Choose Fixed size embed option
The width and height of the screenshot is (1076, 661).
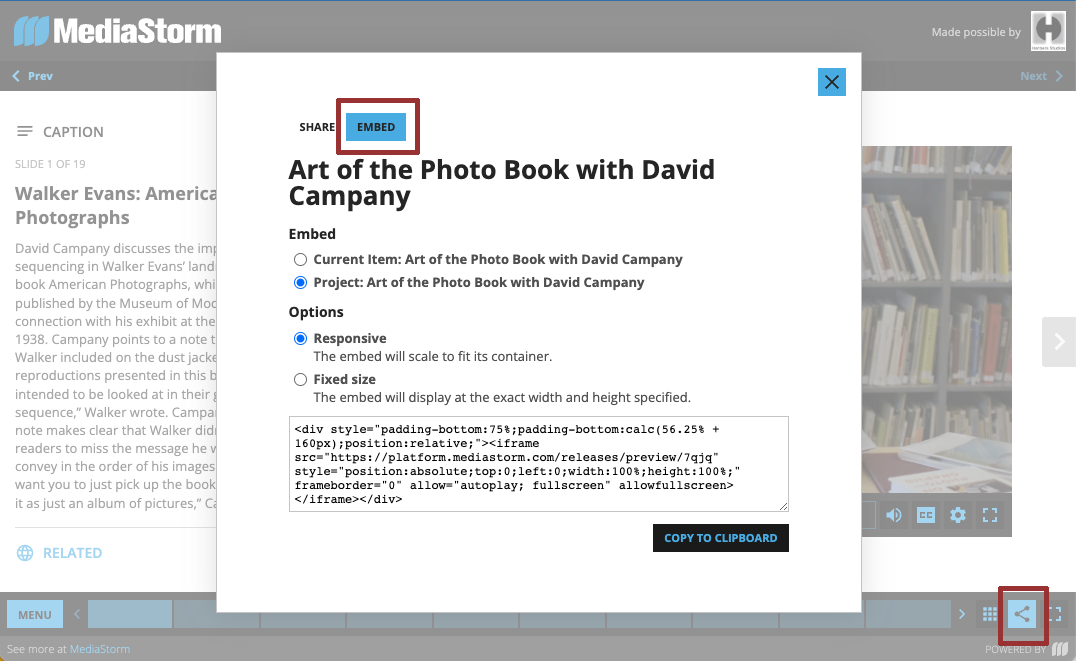pyautogui.click(x=300, y=379)
